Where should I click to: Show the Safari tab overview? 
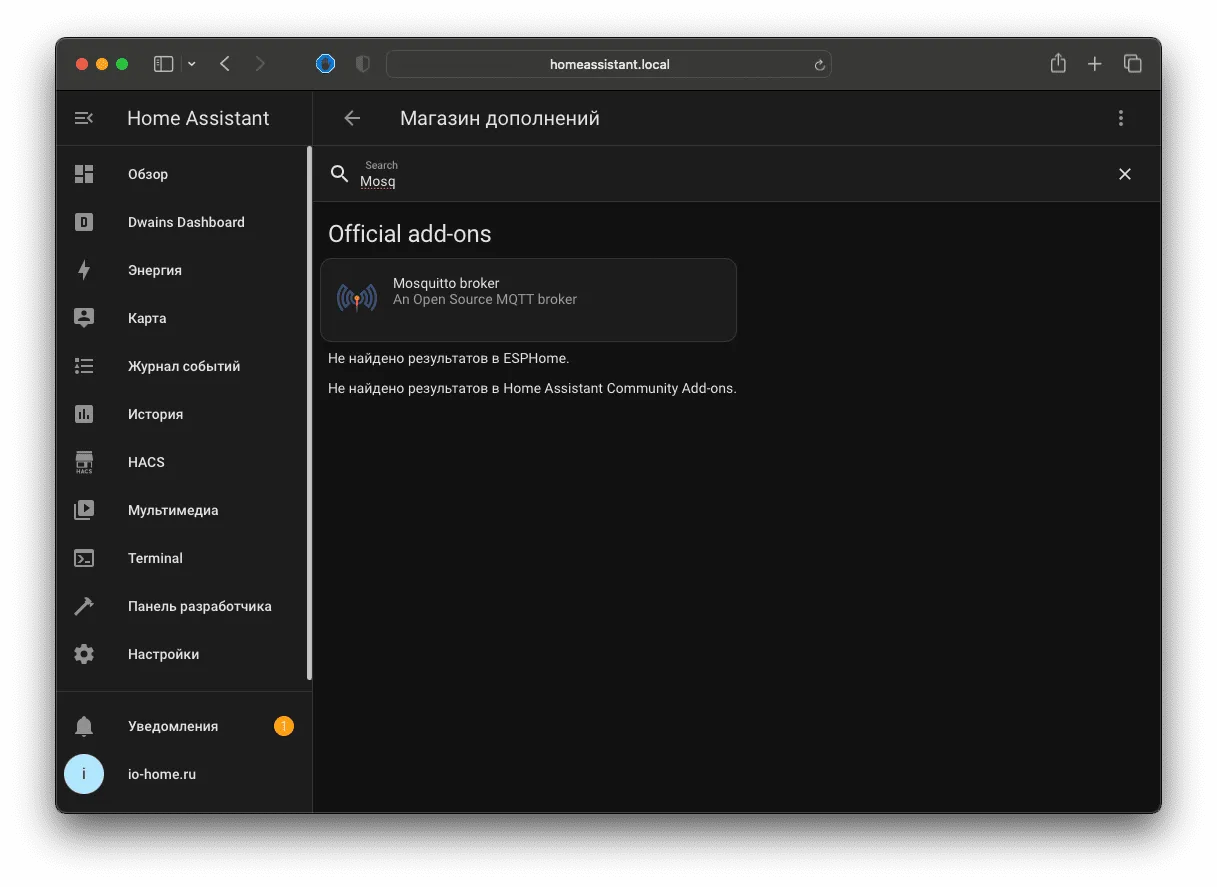(x=1133, y=64)
